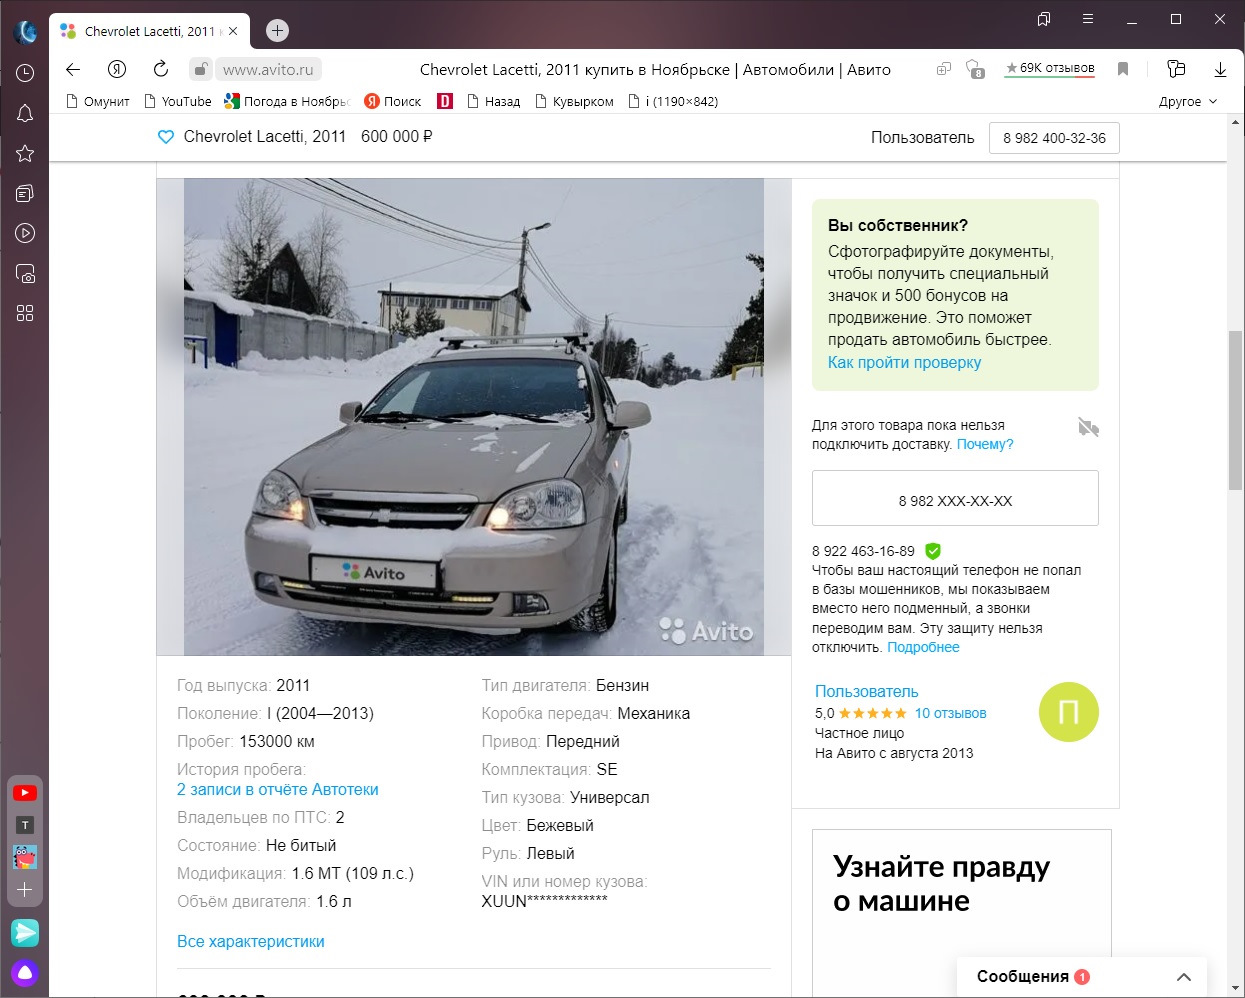Open the bookmarks panel icon in title bar
1245x998 pixels.
point(1044,19)
